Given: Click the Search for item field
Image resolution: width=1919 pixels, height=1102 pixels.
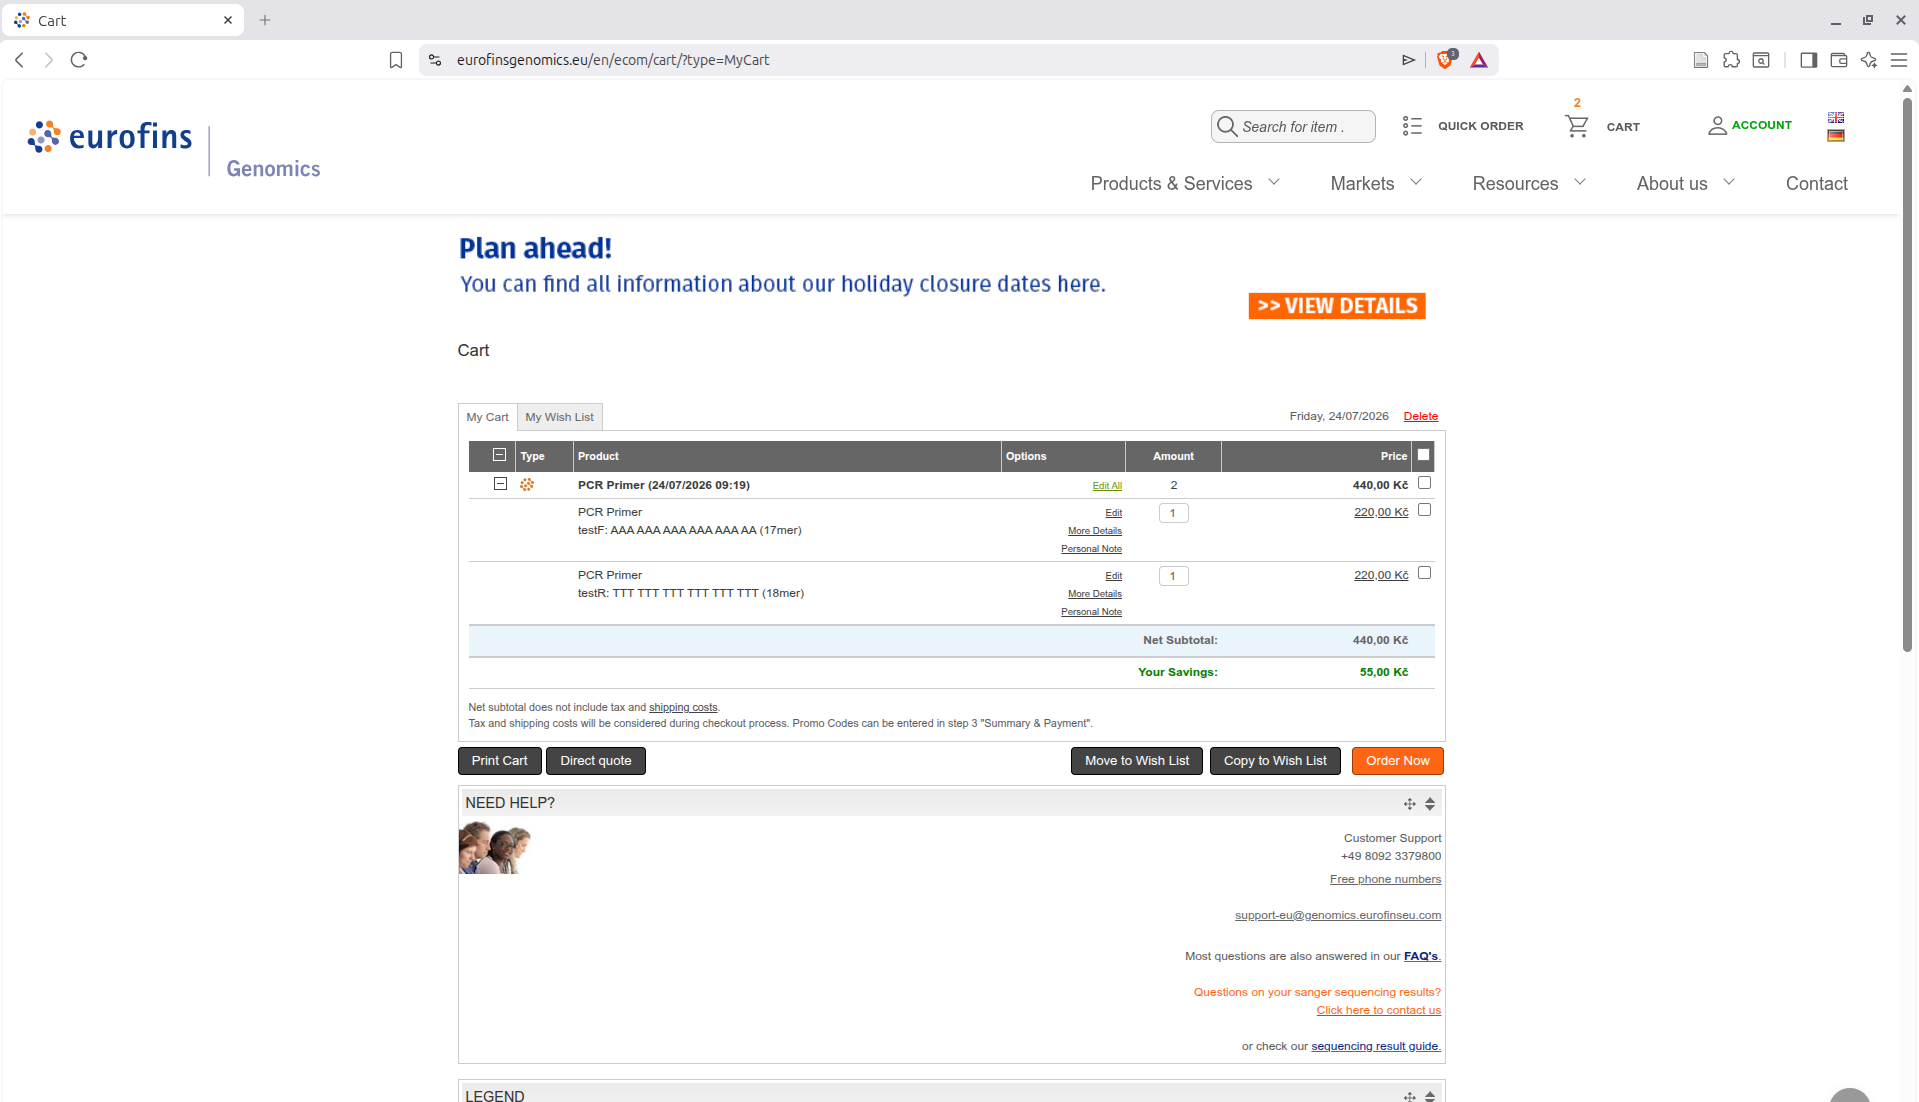Looking at the screenshot, I should tap(1293, 127).
